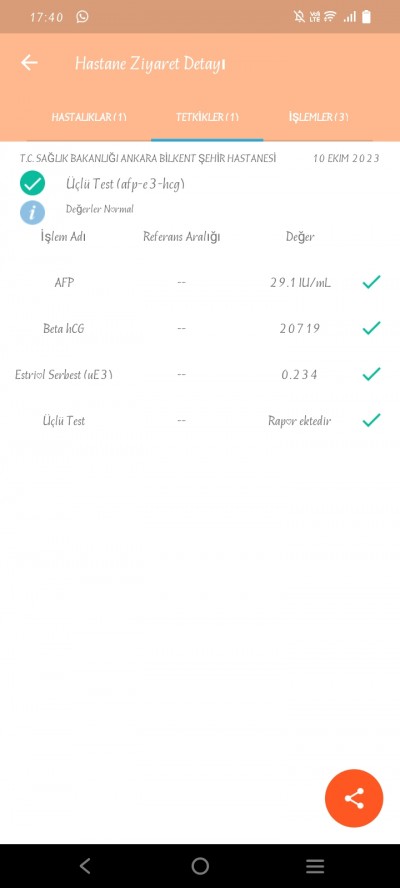Tap Android back navigation button
Image resolution: width=400 pixels, height=888 pixels.
(85, 865)
